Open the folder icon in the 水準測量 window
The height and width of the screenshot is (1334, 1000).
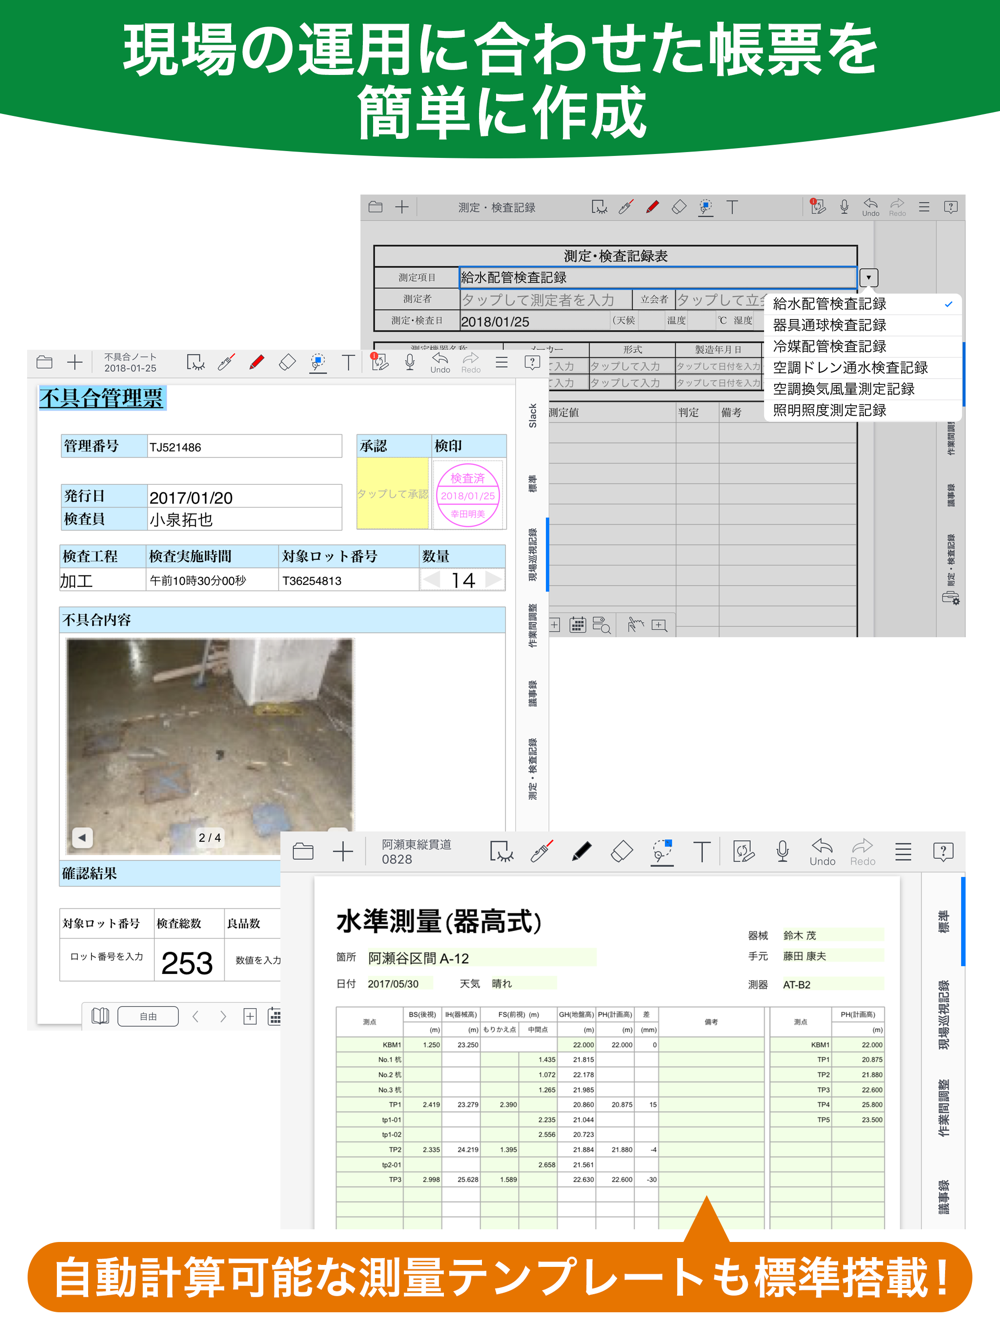(303, 851)
